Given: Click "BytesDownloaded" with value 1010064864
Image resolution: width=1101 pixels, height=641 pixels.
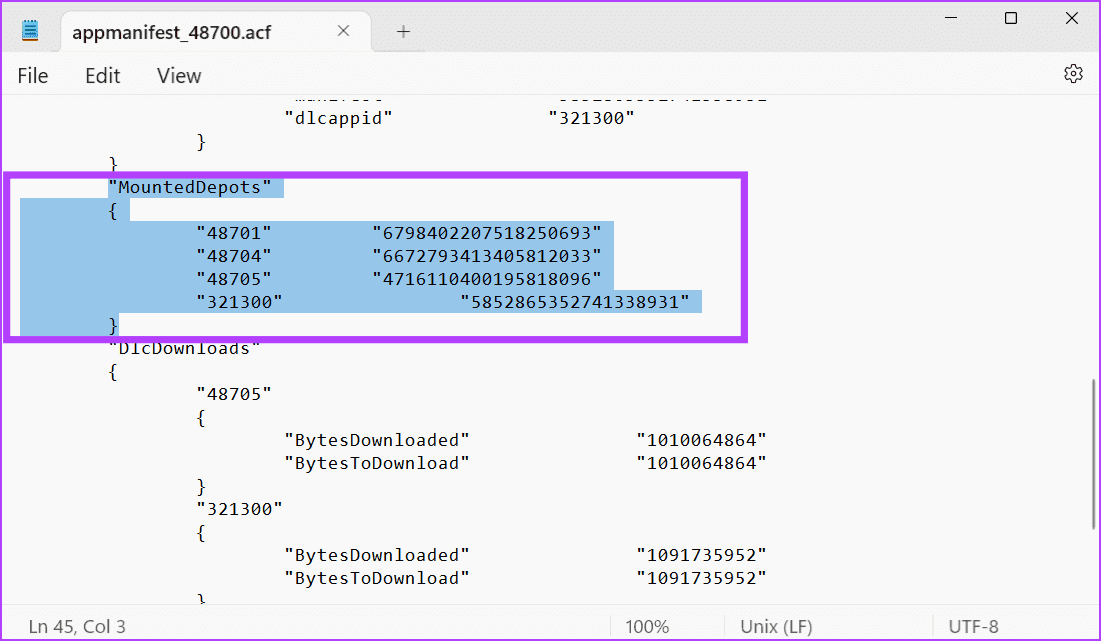Looking at the screenshot, I should point(377,440).
